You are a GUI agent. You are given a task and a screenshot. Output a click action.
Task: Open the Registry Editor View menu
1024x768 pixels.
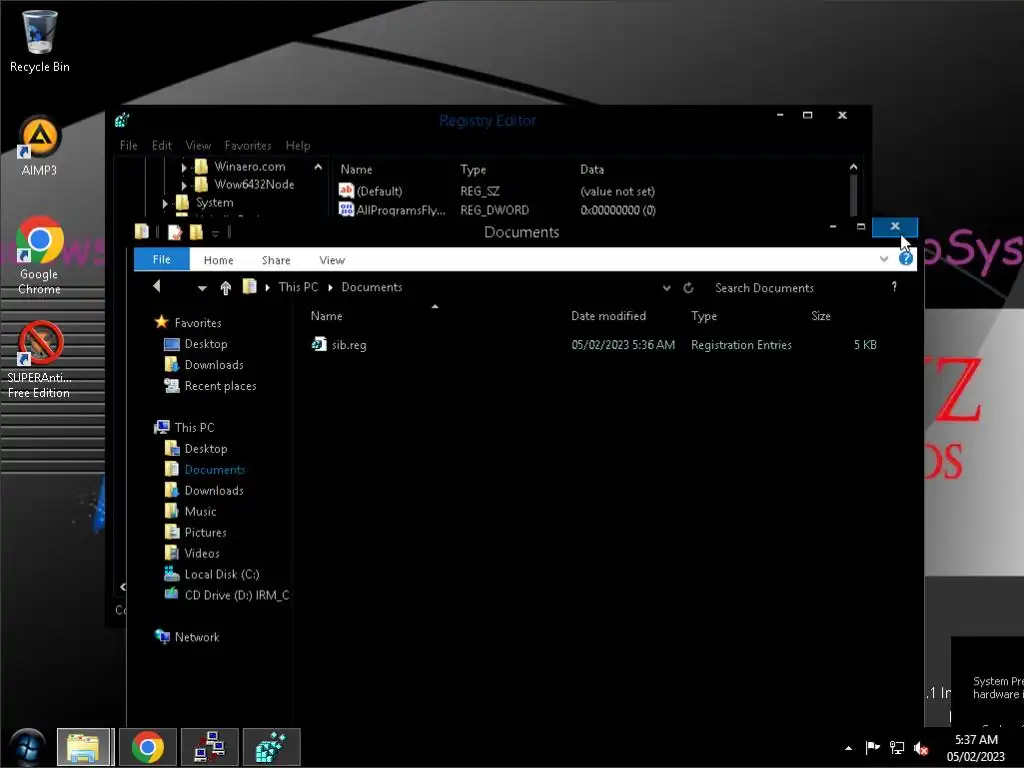point(198,146)
